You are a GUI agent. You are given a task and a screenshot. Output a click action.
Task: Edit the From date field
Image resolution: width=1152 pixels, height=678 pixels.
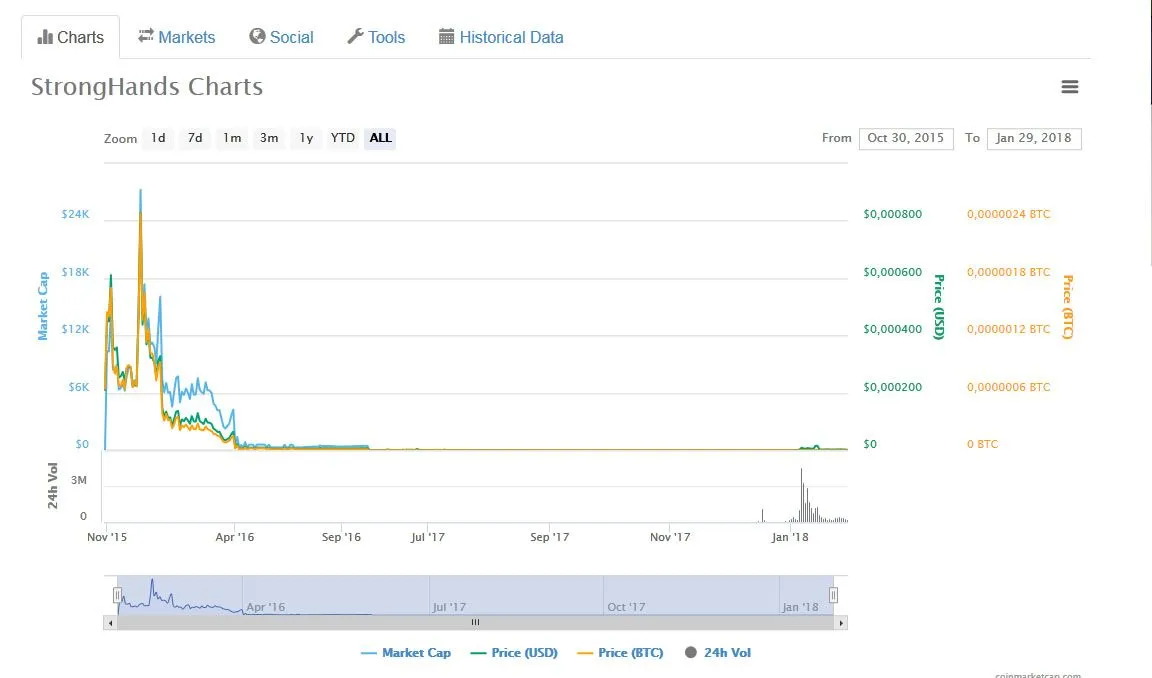coord(906,138)
